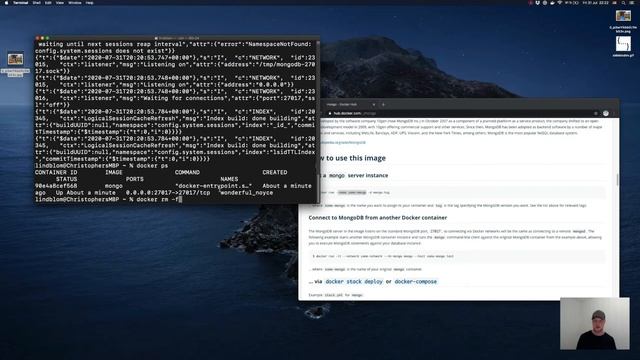
Task: Click the Docker whale menu bar icon
Action: pyautogui.click(x=552, y=2)
